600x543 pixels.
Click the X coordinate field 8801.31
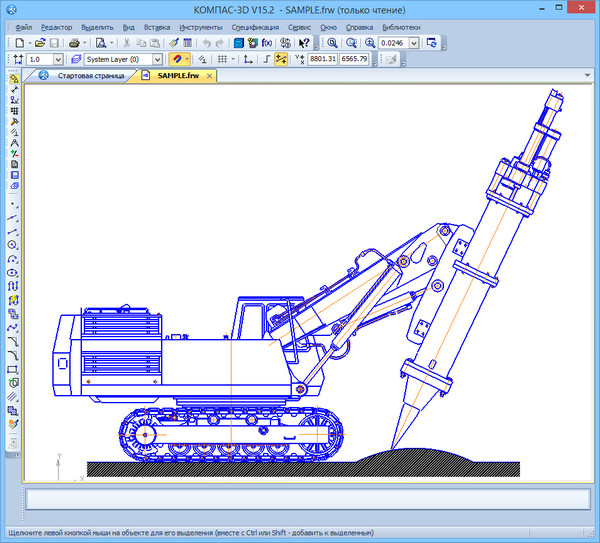[x=322, y=59]
